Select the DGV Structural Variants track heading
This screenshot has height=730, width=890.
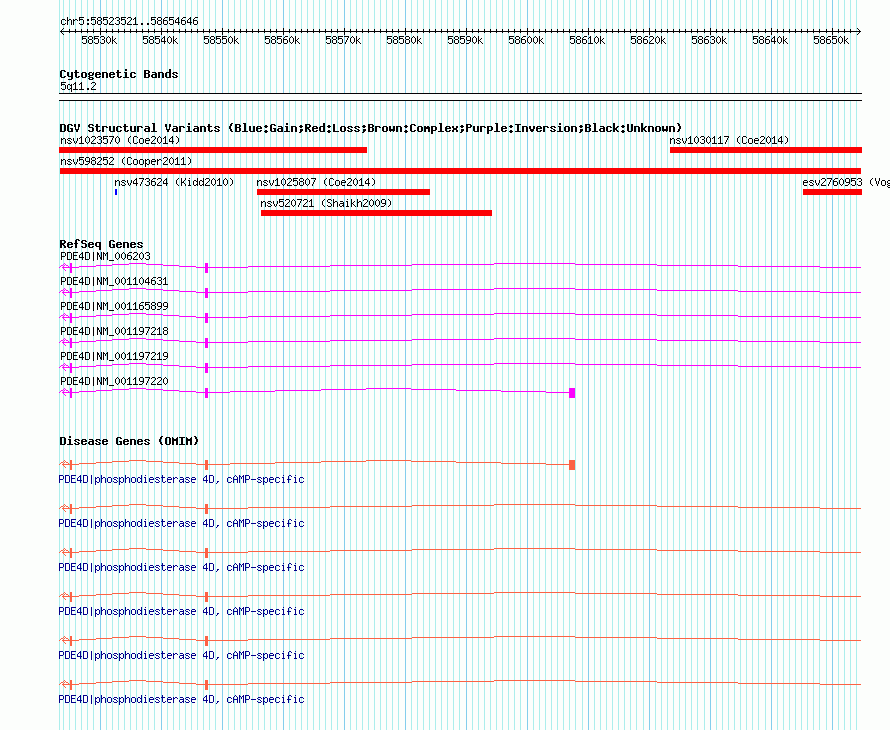tap(371, 128)
